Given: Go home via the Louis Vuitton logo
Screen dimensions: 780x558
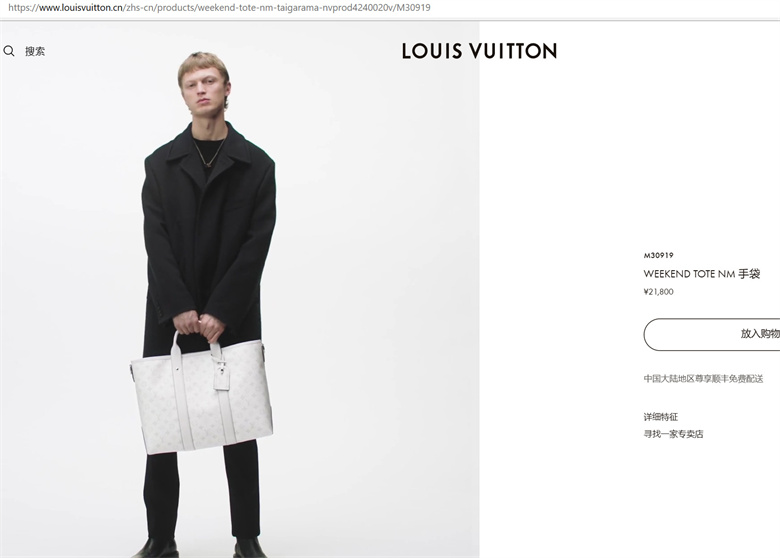Looking at the screenshot, I should 479,51.
